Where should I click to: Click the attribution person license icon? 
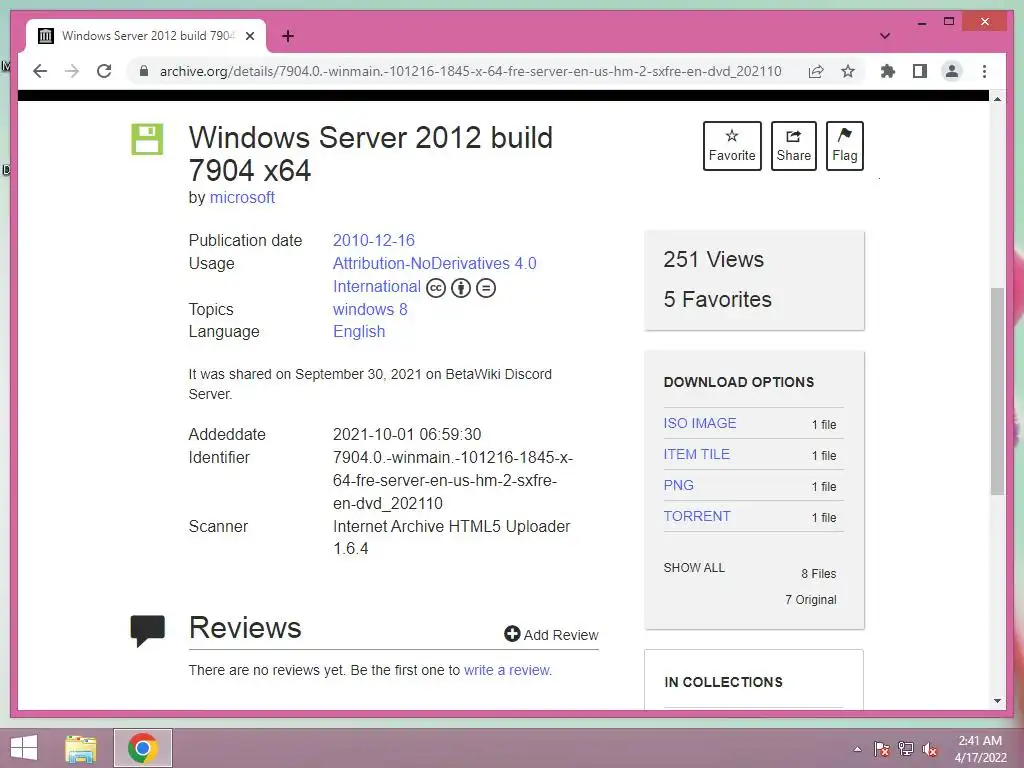pos(460,287)
